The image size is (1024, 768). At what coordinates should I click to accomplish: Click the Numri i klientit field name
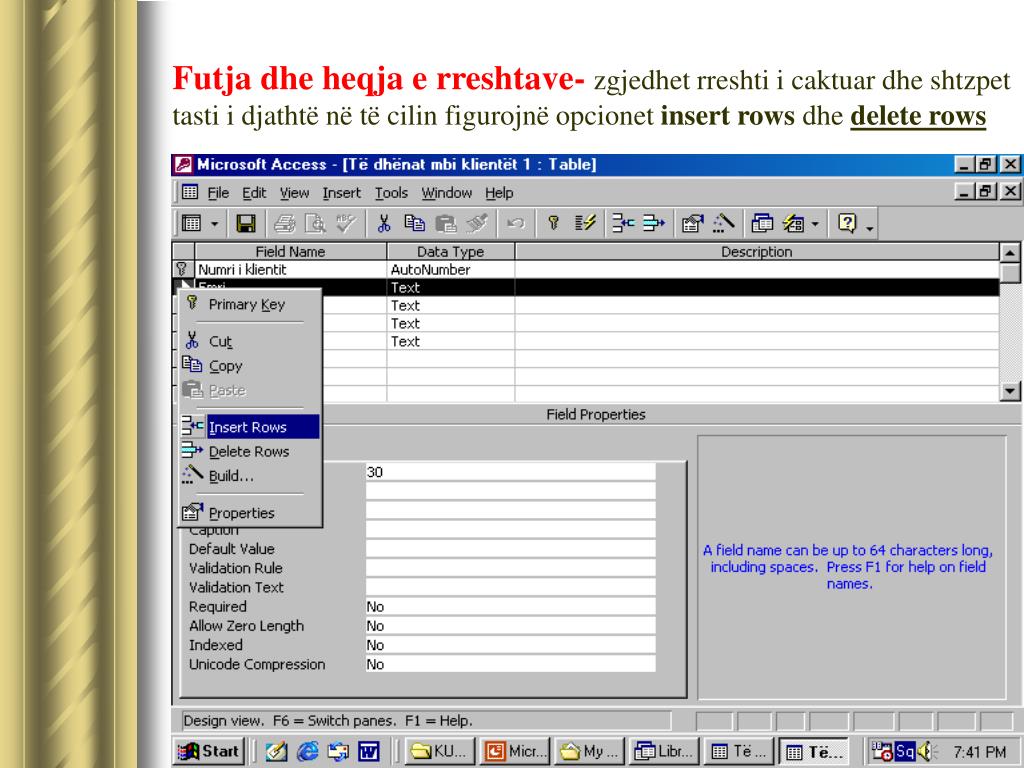point(291,270)
